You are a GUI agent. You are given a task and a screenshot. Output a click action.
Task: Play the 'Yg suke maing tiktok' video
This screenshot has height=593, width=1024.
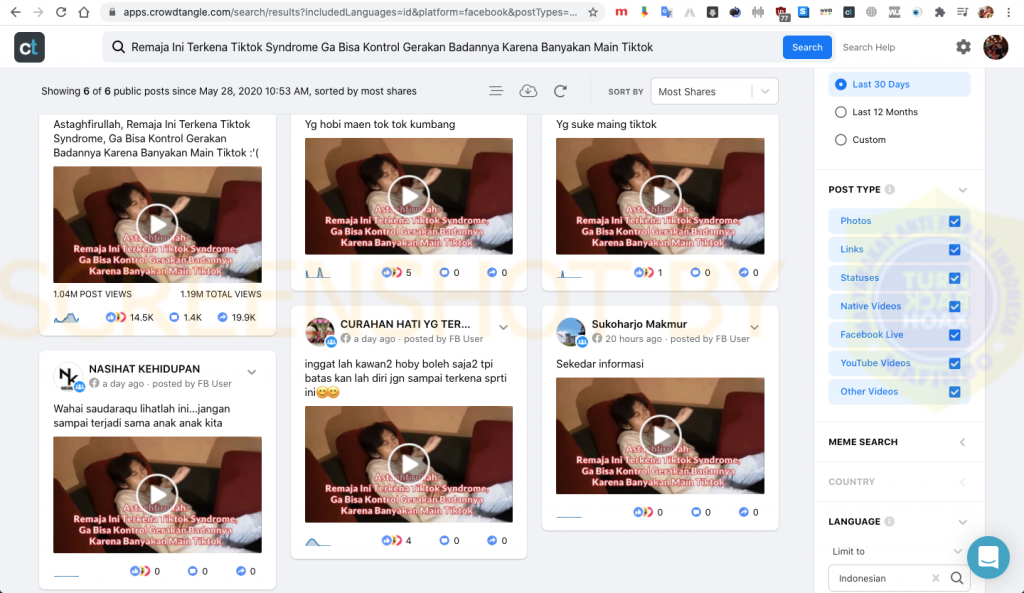coord(661,196)
